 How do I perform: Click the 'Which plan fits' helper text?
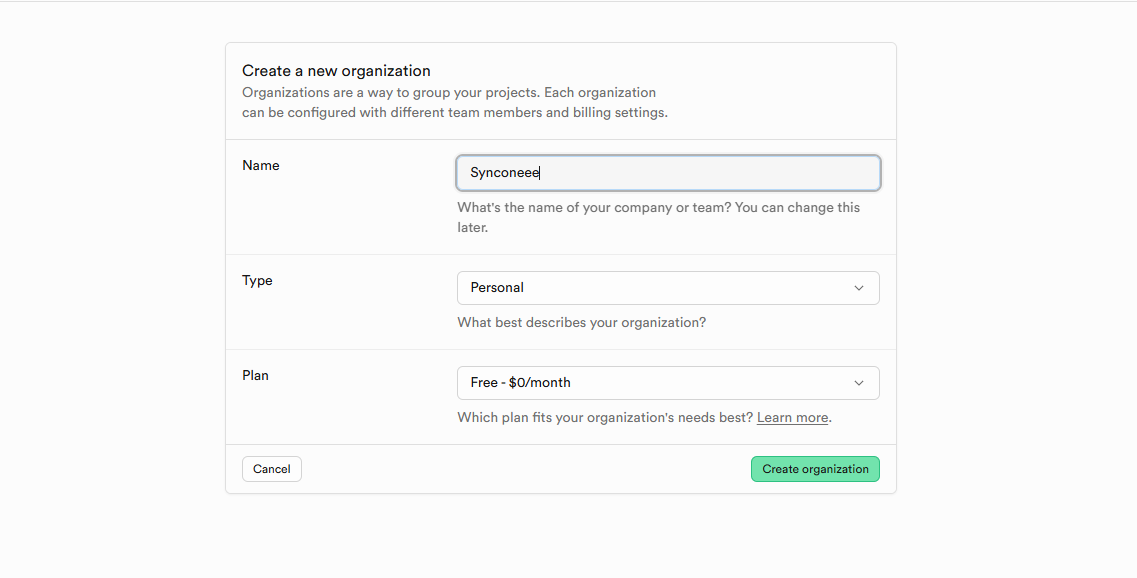(x=604, y=418)
